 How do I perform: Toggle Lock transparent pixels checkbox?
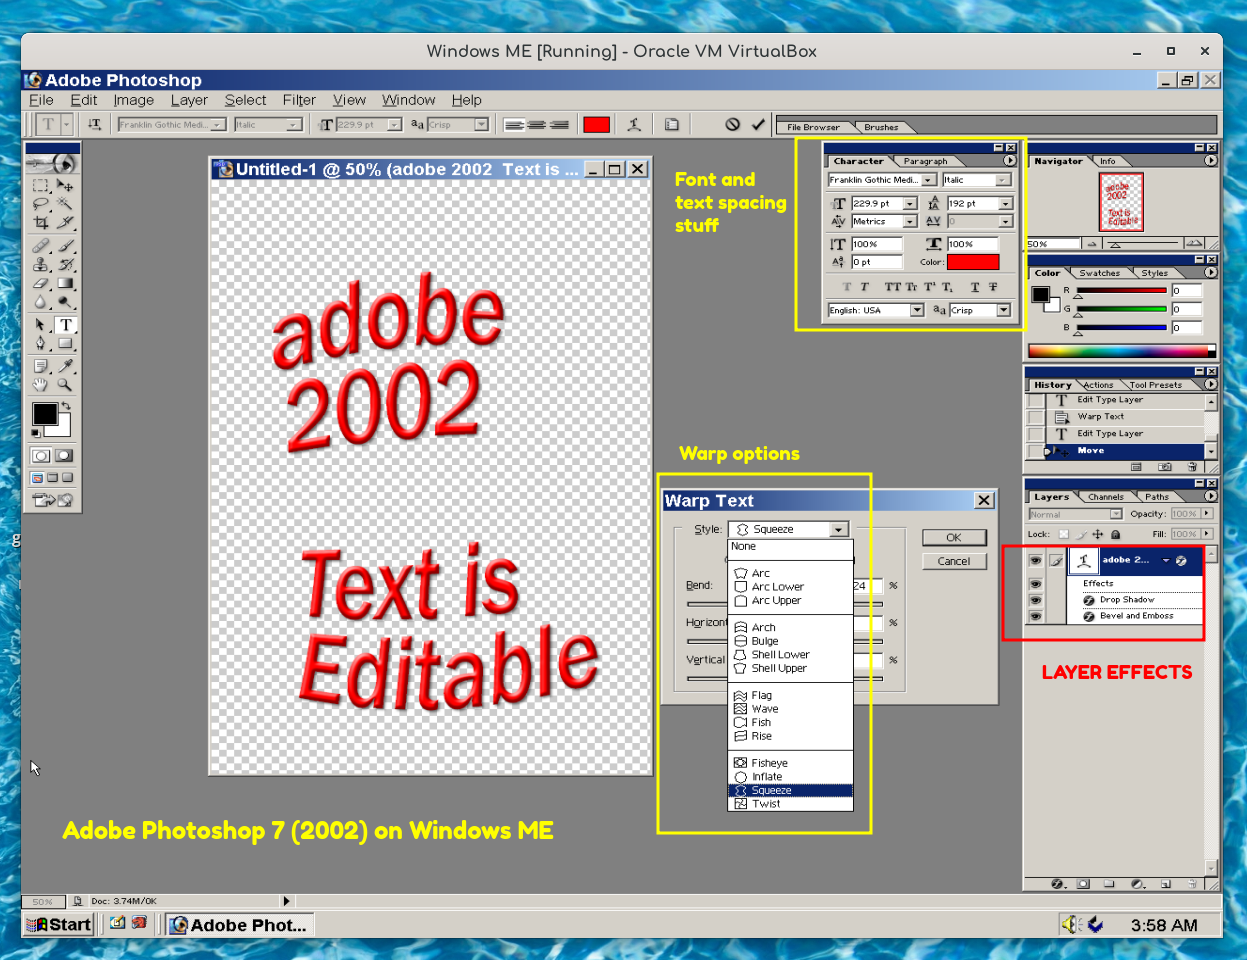1064,534
